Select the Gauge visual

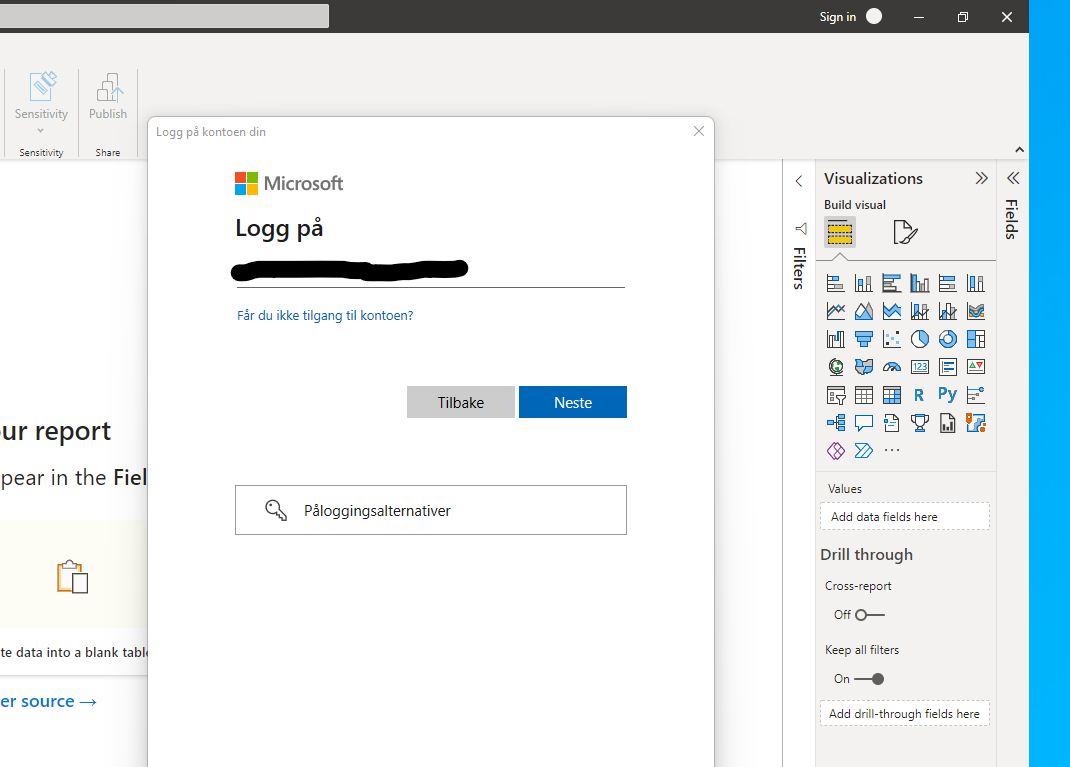(x=891, y=367)
